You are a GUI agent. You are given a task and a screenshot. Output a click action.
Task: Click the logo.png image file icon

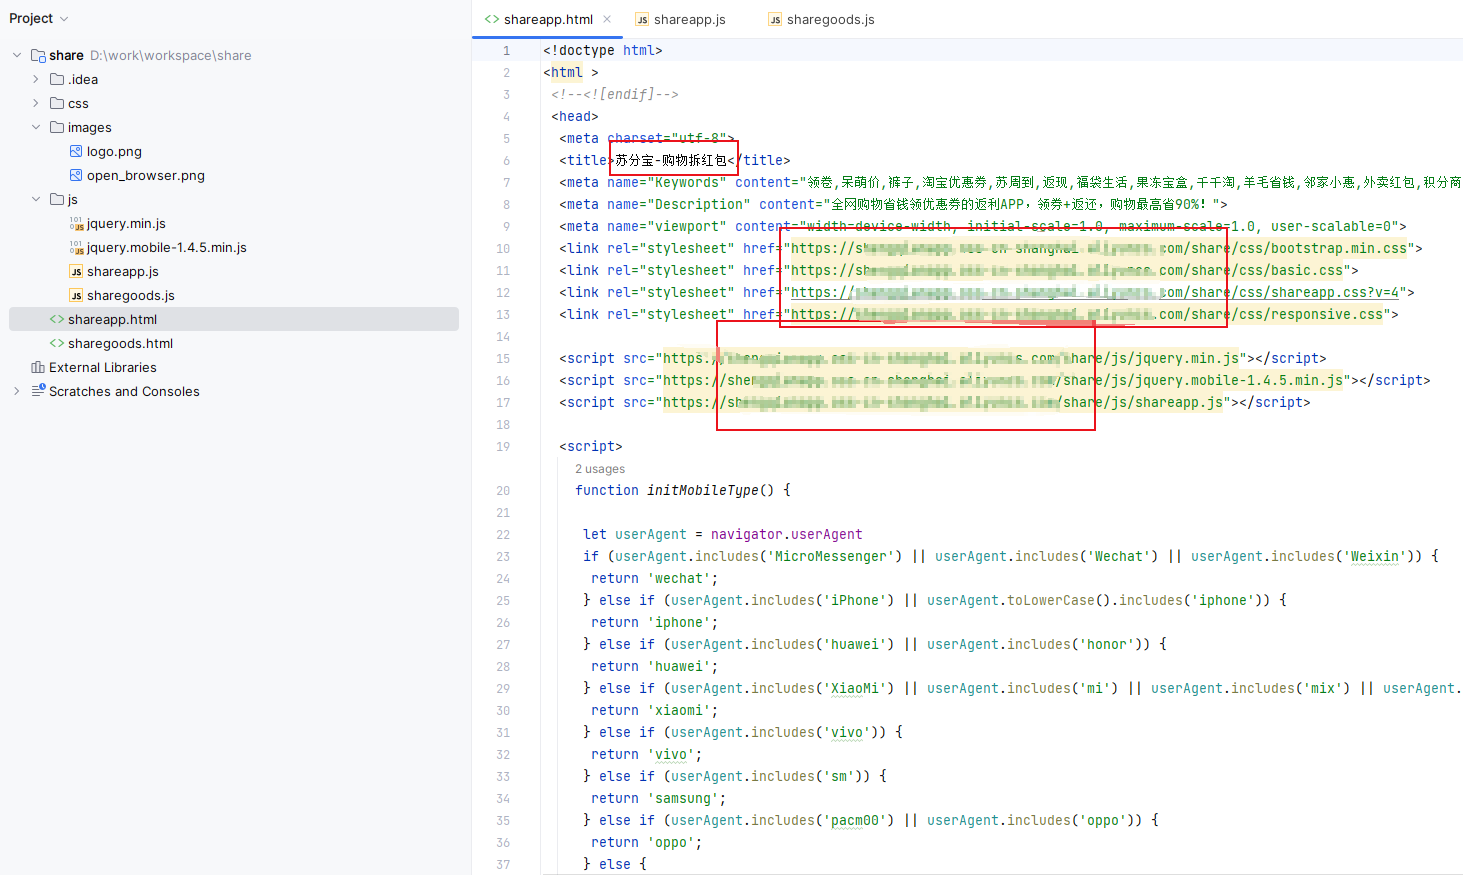coord(76,152)
